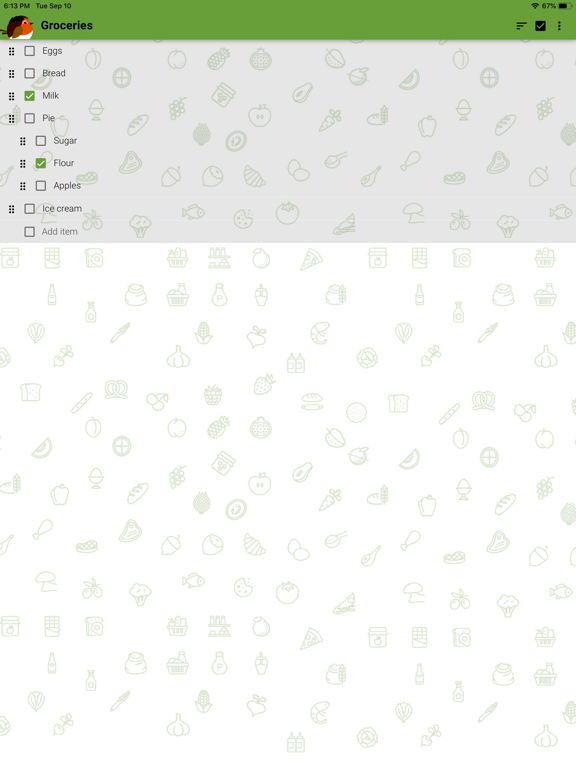
Task: Check the Ice cream checkbox
Action: (x=29, y=209)
